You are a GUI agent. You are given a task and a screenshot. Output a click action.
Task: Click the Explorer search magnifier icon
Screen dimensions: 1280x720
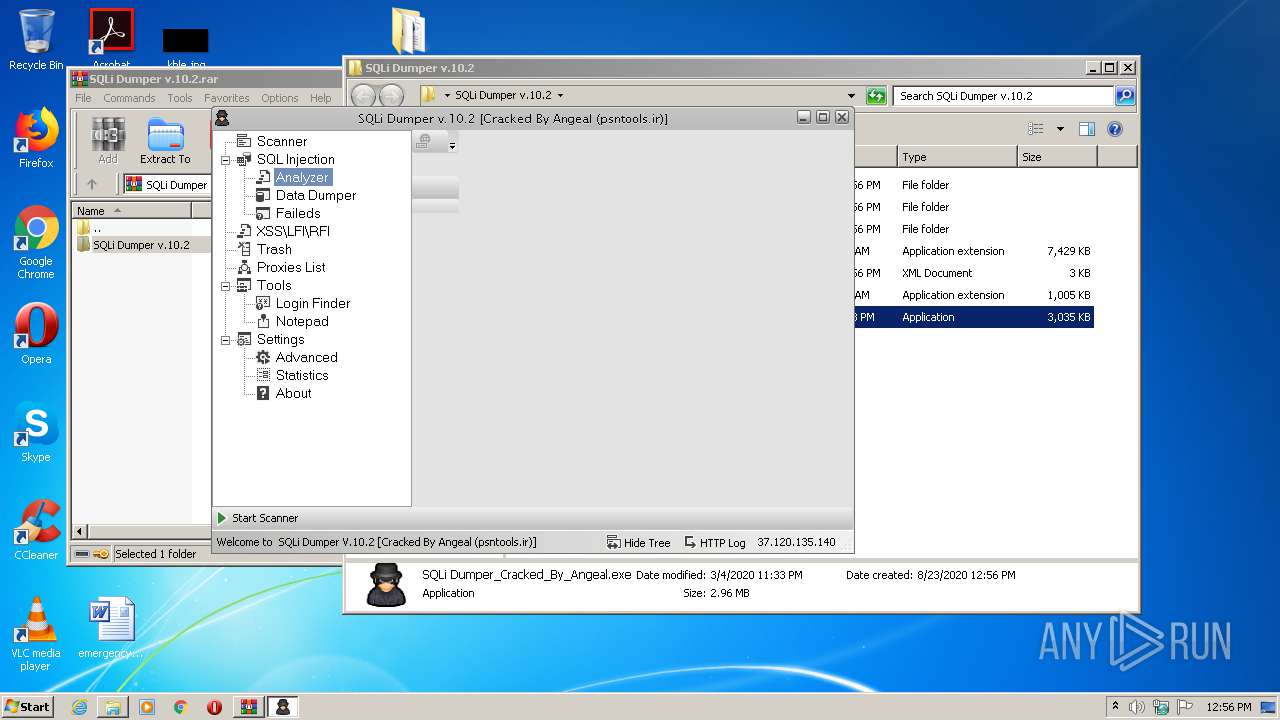[x=1125, y=96]
